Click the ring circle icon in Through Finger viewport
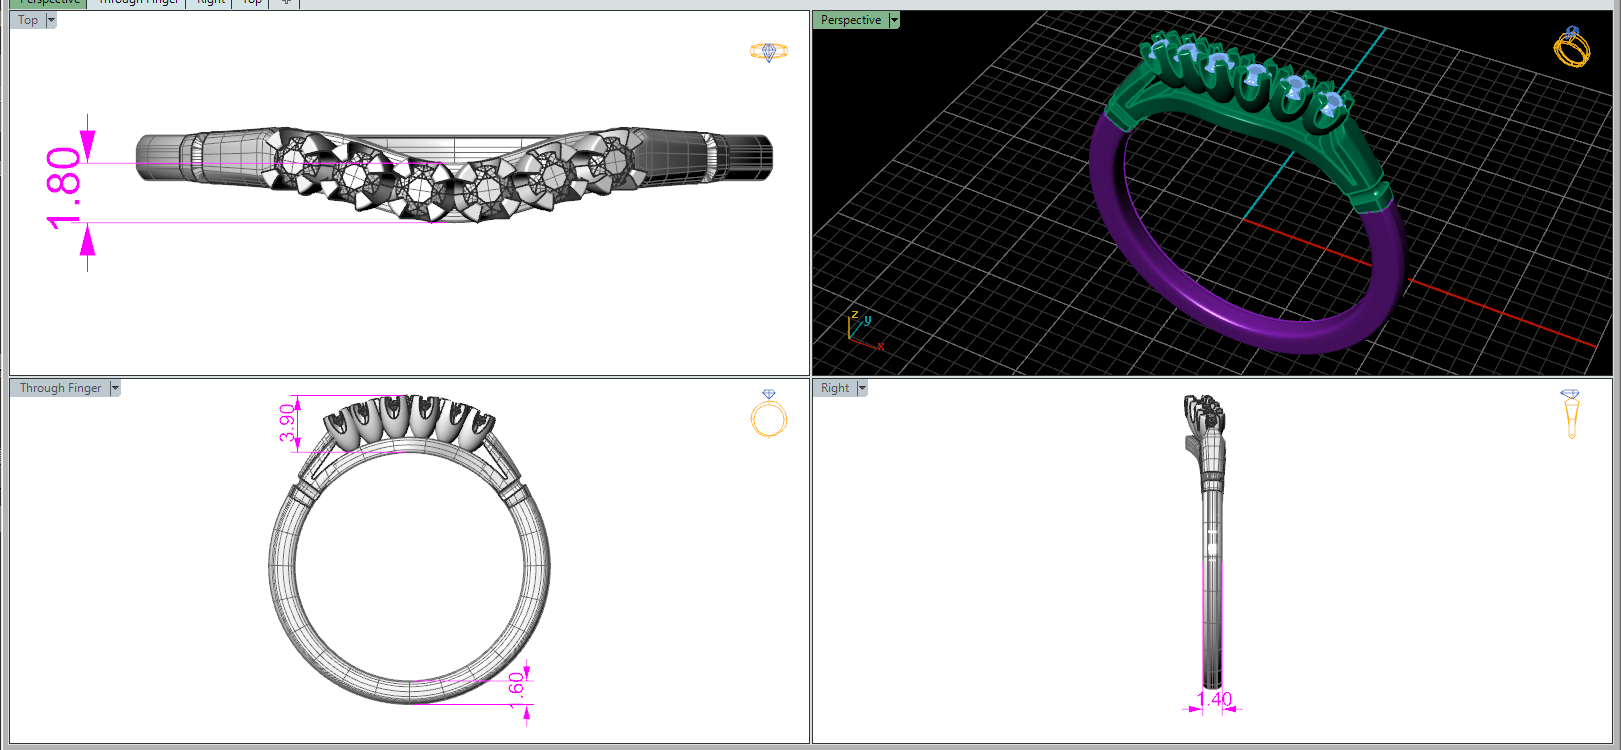This screenshot has height=750, width=1621. [x=769, y=414]
